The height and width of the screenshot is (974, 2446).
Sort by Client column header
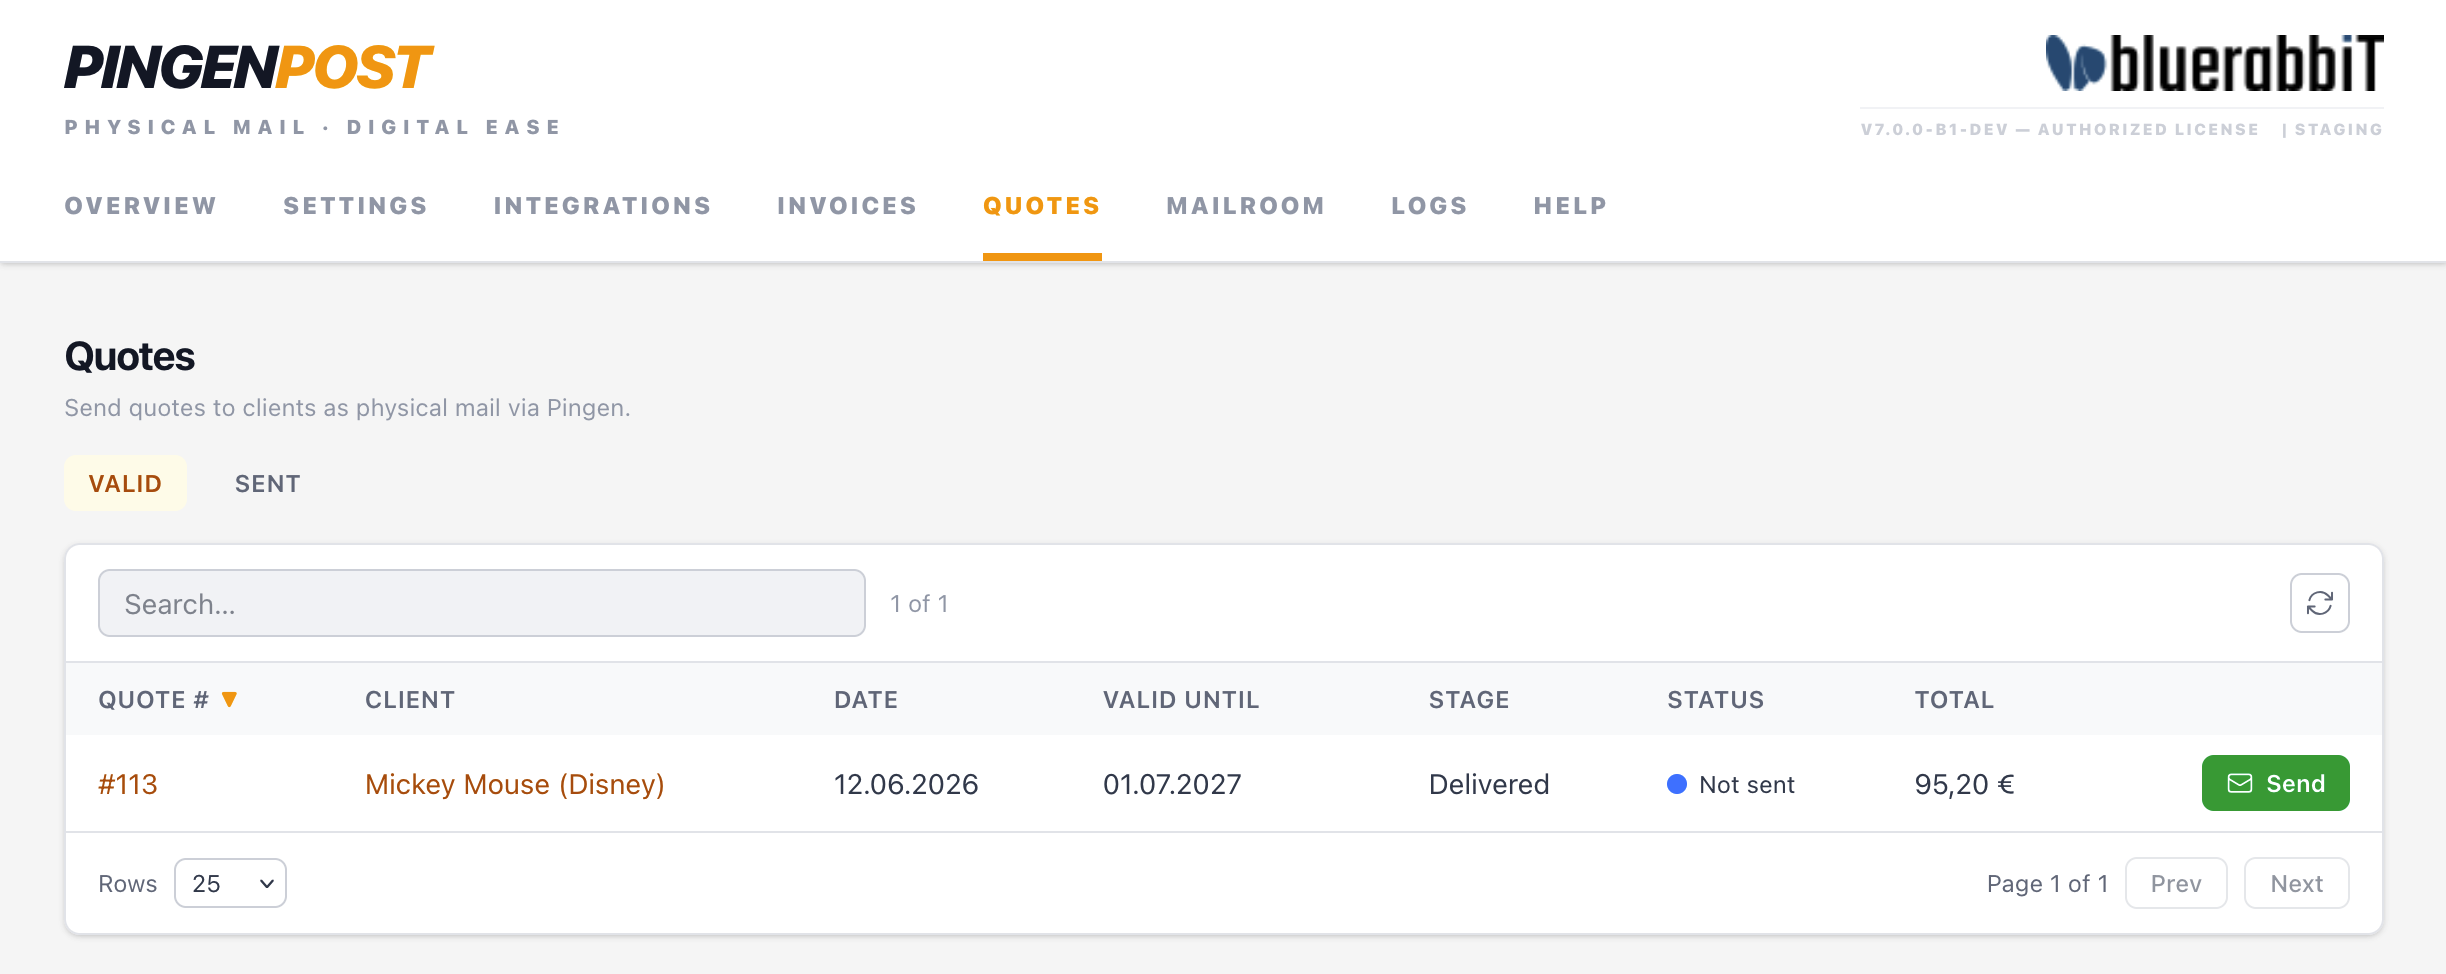click(x=410, y=700)
